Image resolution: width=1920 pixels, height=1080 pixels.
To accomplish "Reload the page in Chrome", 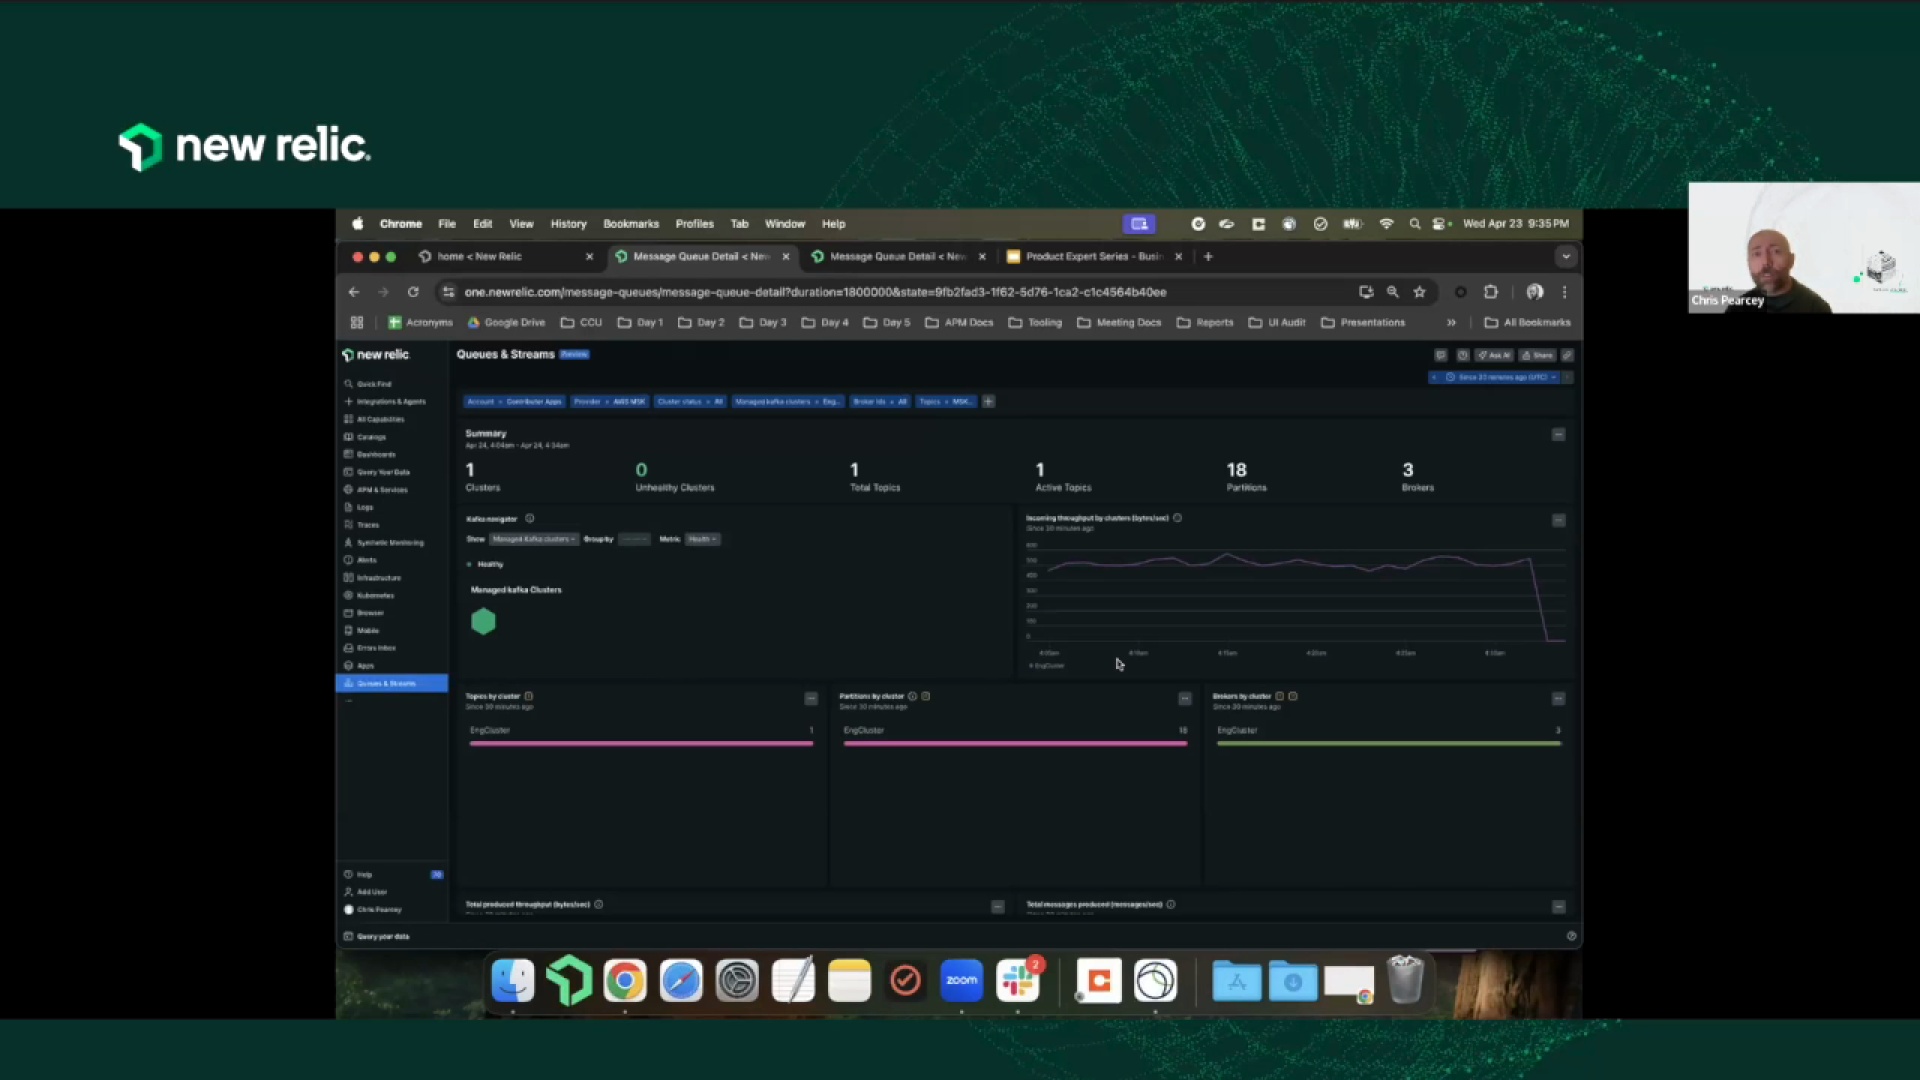I will (413, 292).
